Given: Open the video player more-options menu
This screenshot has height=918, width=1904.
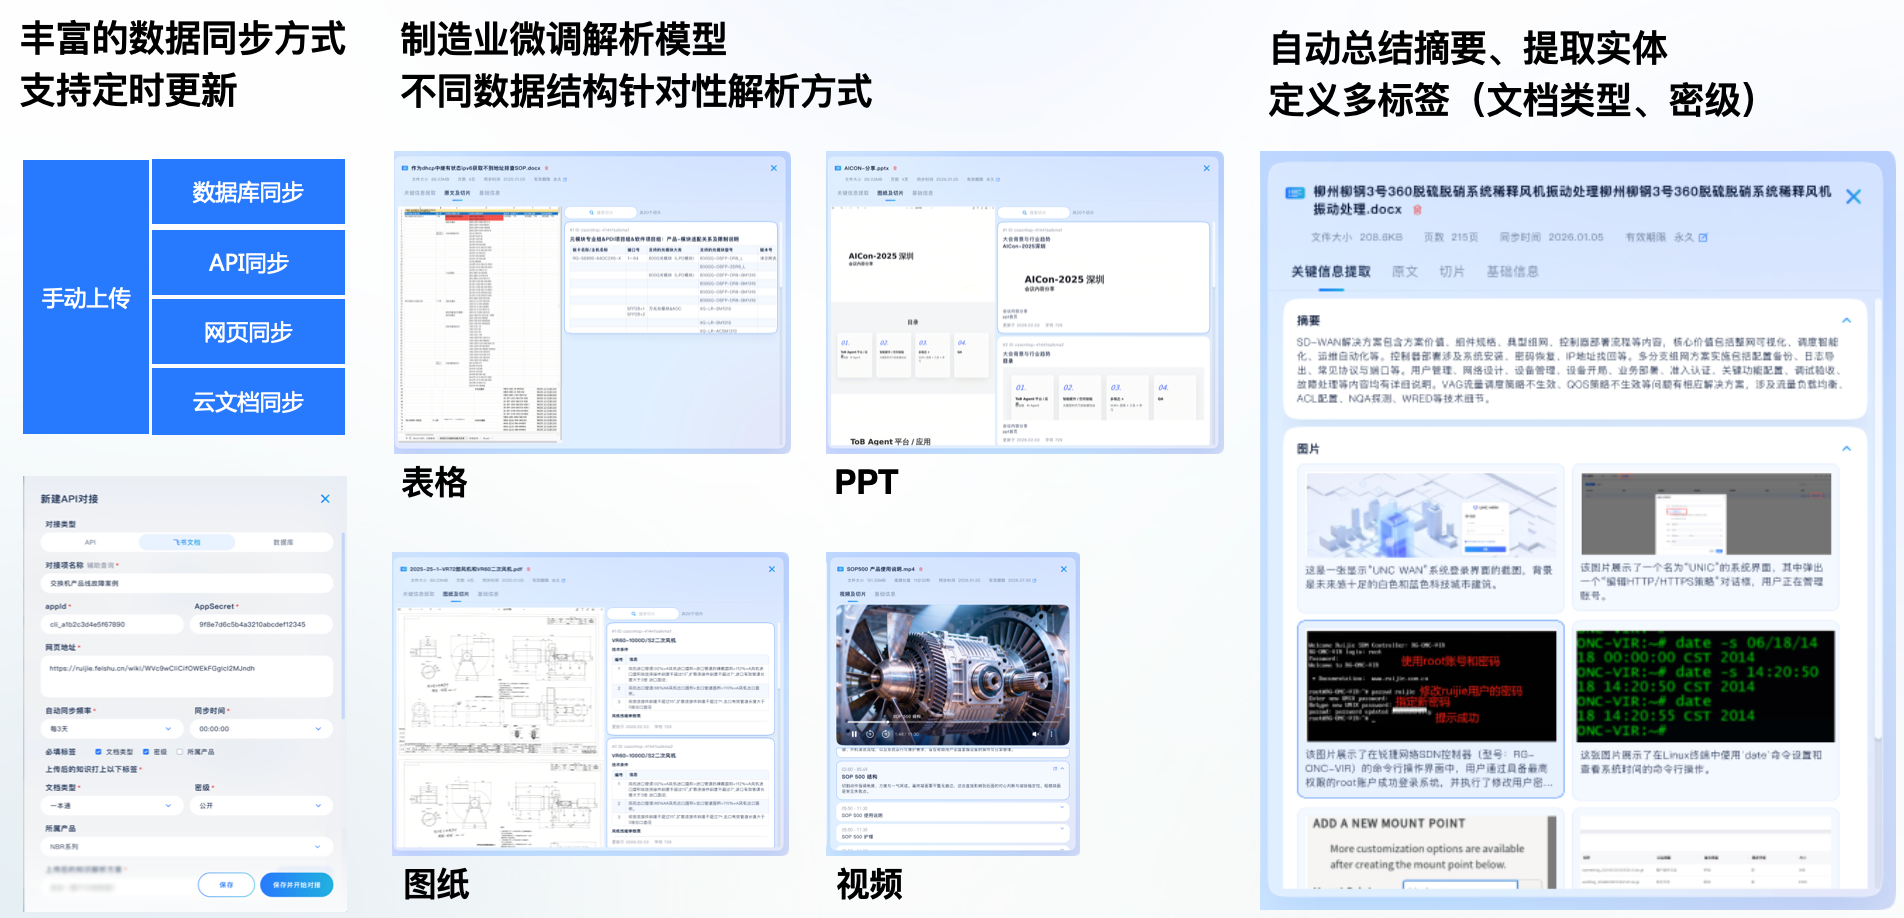Looking at the screenshot, I should [x=1052, y=734].
